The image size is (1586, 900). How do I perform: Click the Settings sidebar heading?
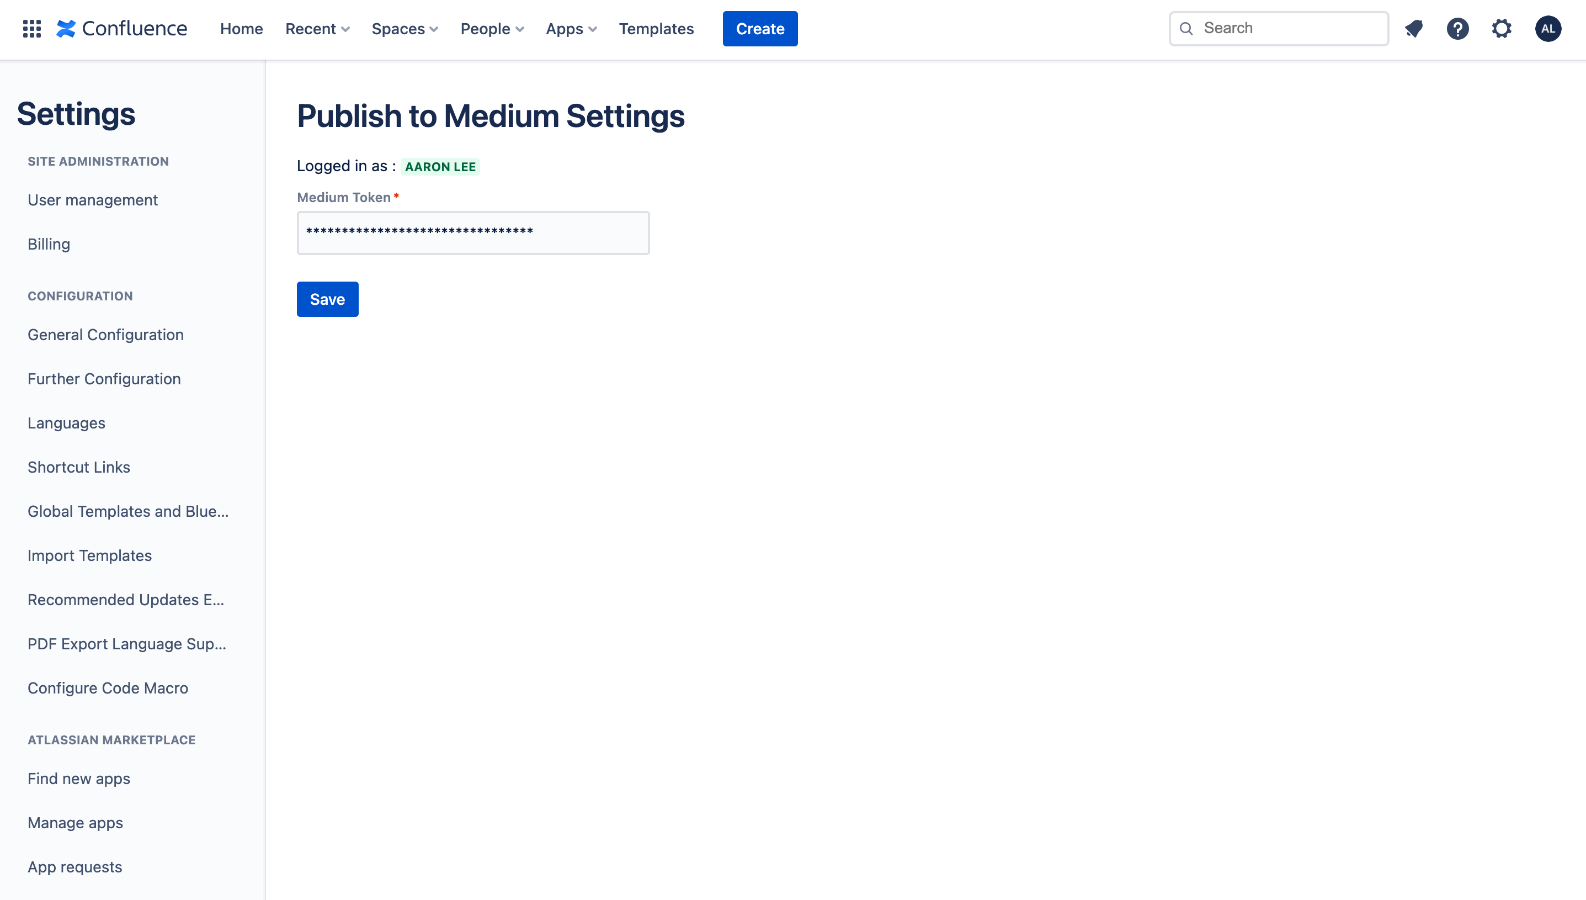[76, 114]
